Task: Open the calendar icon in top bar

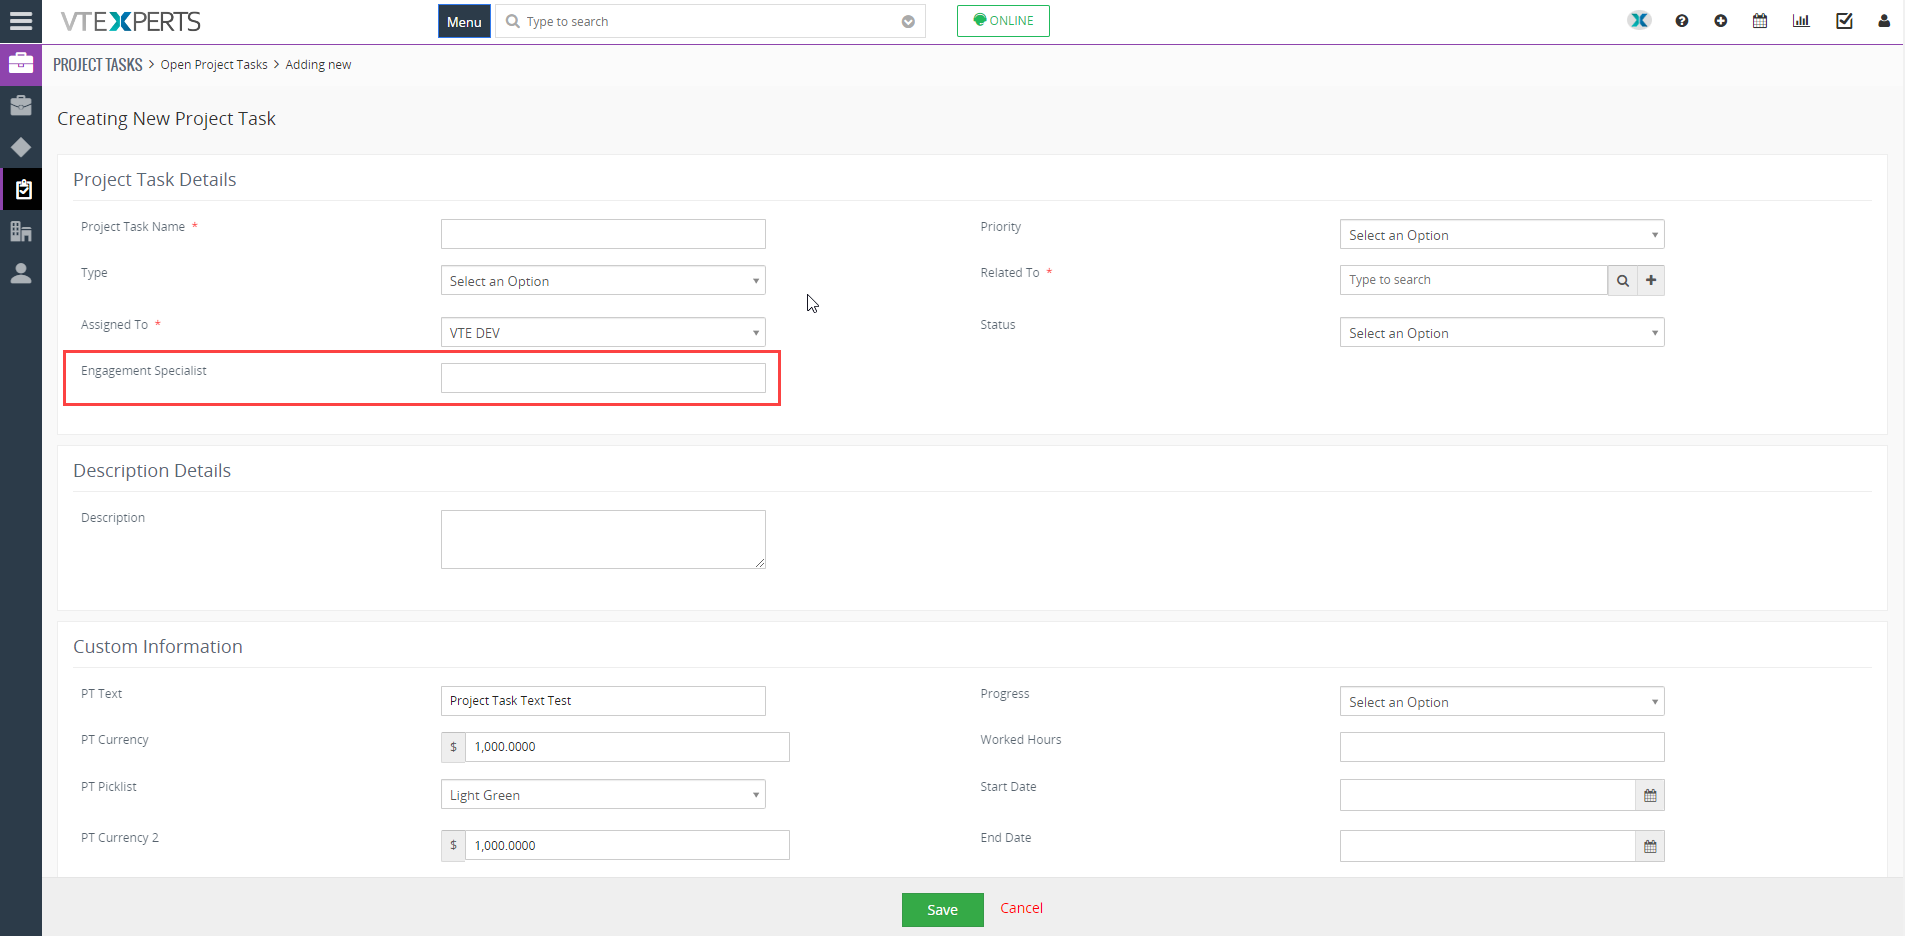Action: point(1760,21)
